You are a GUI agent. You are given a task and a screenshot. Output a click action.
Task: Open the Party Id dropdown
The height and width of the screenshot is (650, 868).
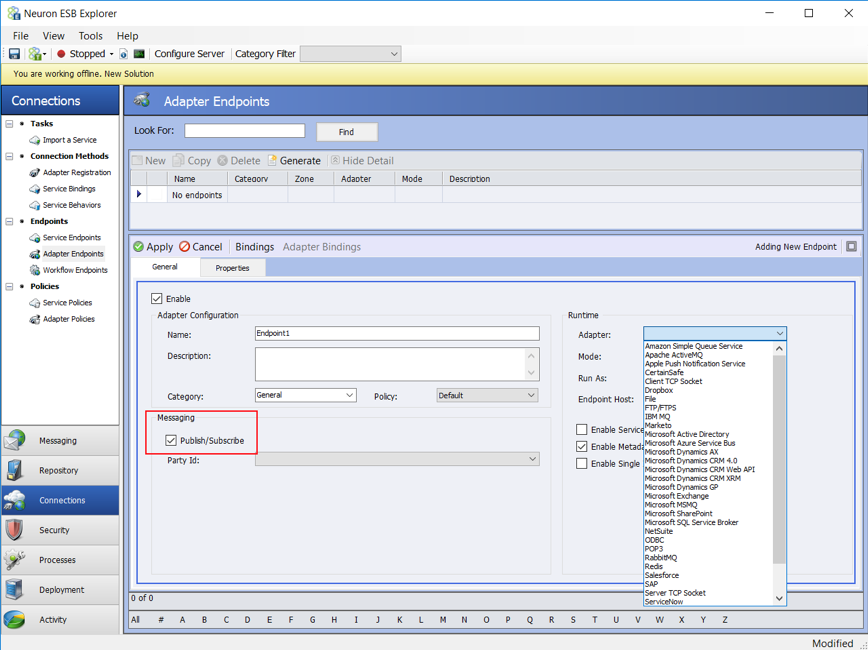point(397,459)
